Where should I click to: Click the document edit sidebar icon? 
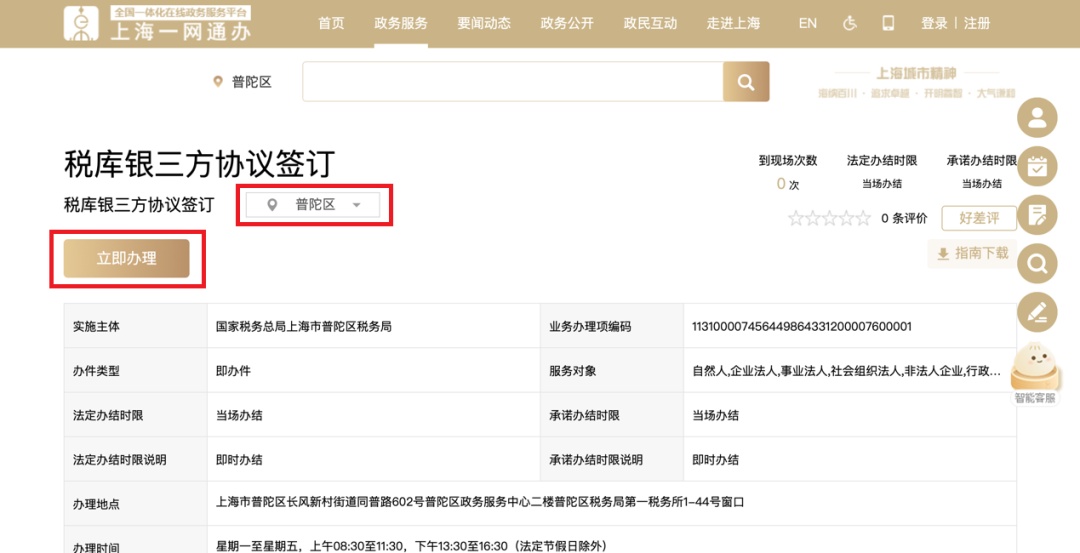tap(1037, 215)
